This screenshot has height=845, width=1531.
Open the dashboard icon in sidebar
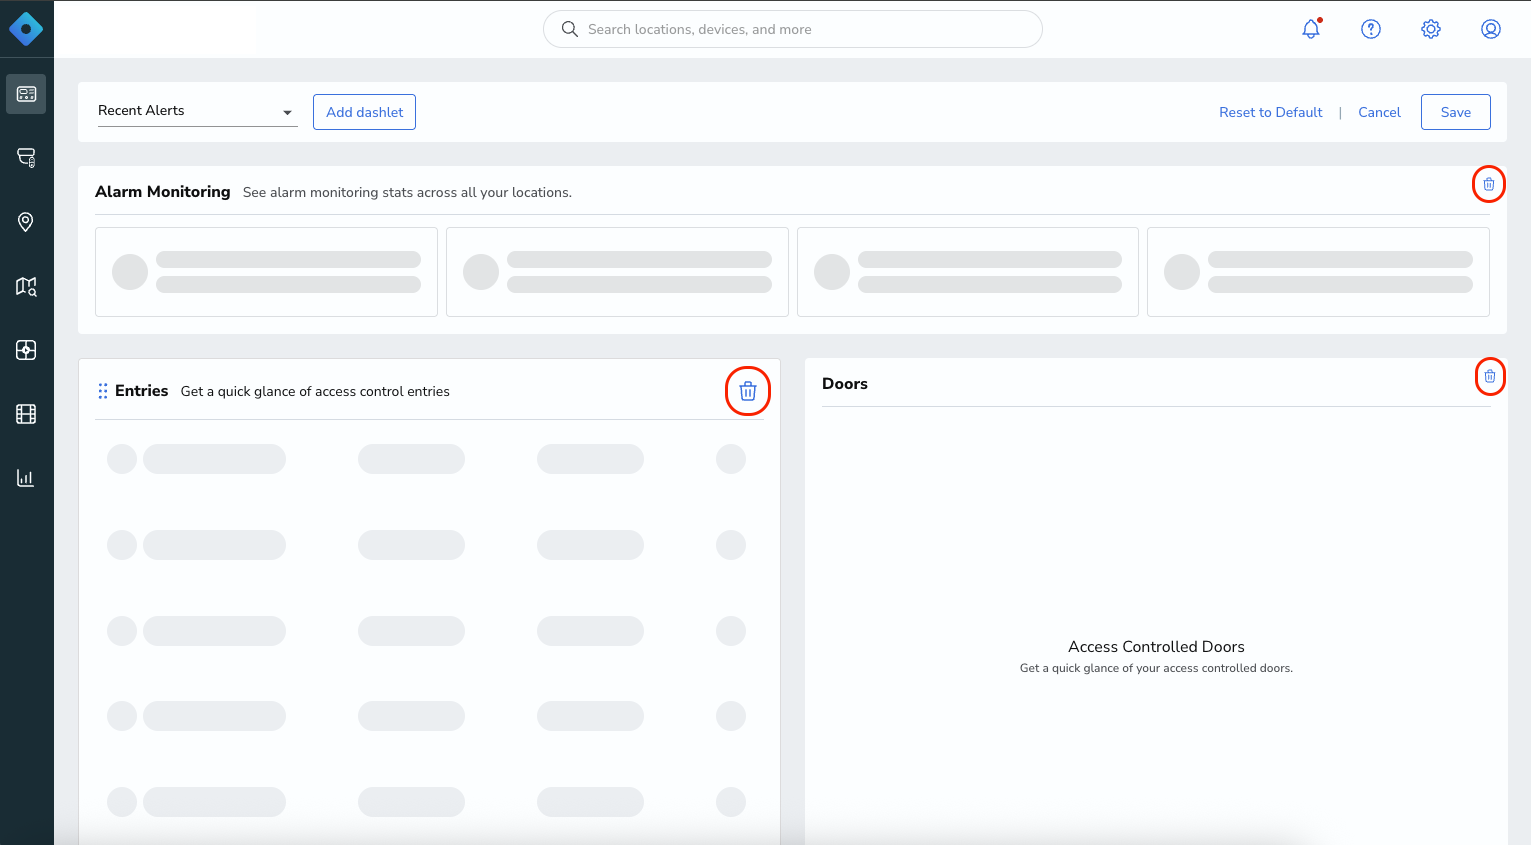point(26,94)
